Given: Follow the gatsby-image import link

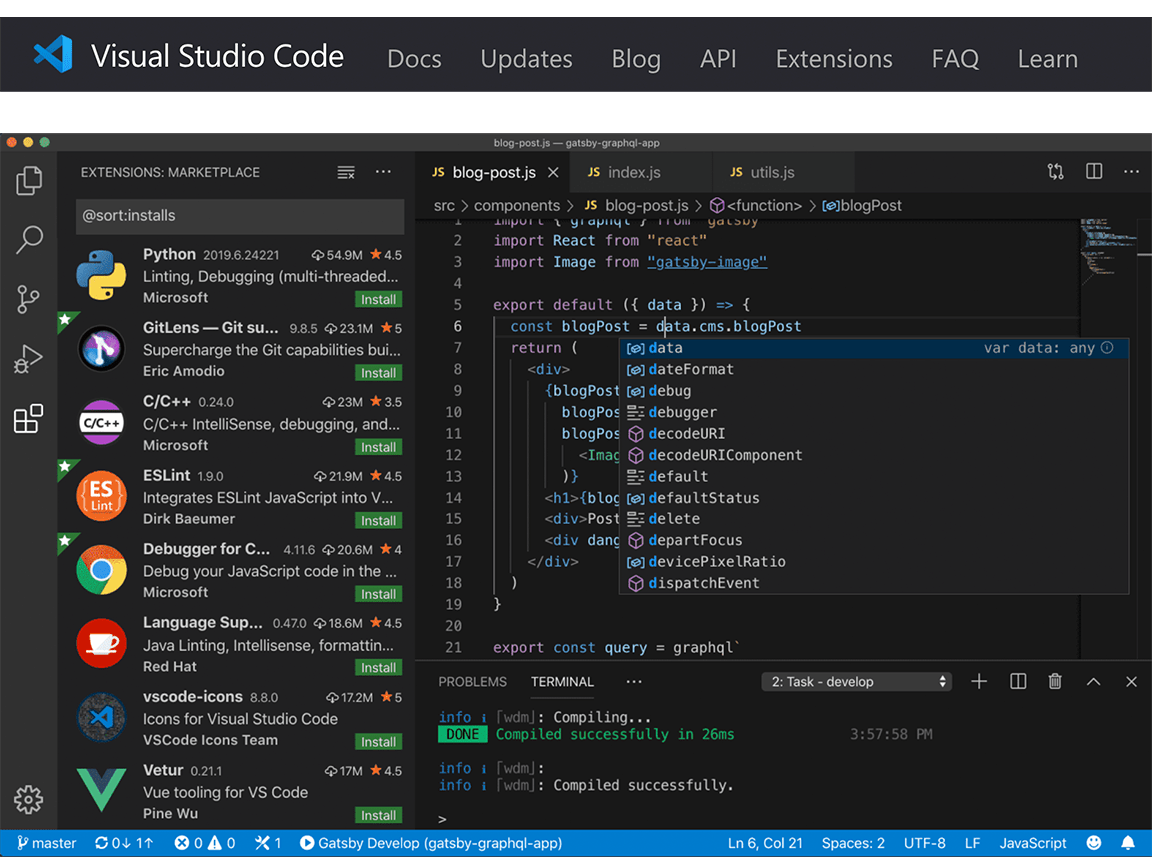Looking at the screenshot, I should [x=707, y=262].
